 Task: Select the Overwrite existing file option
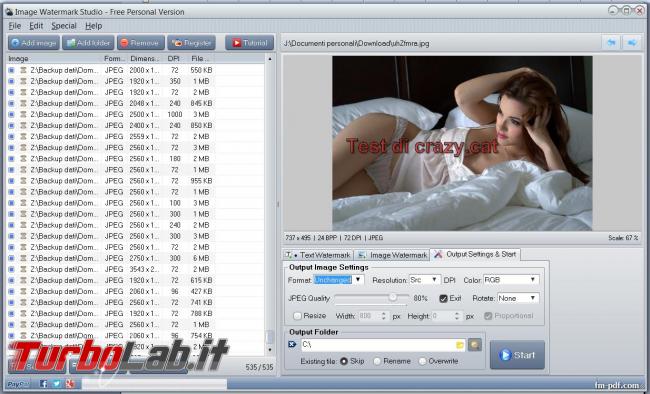coord(422,361)
